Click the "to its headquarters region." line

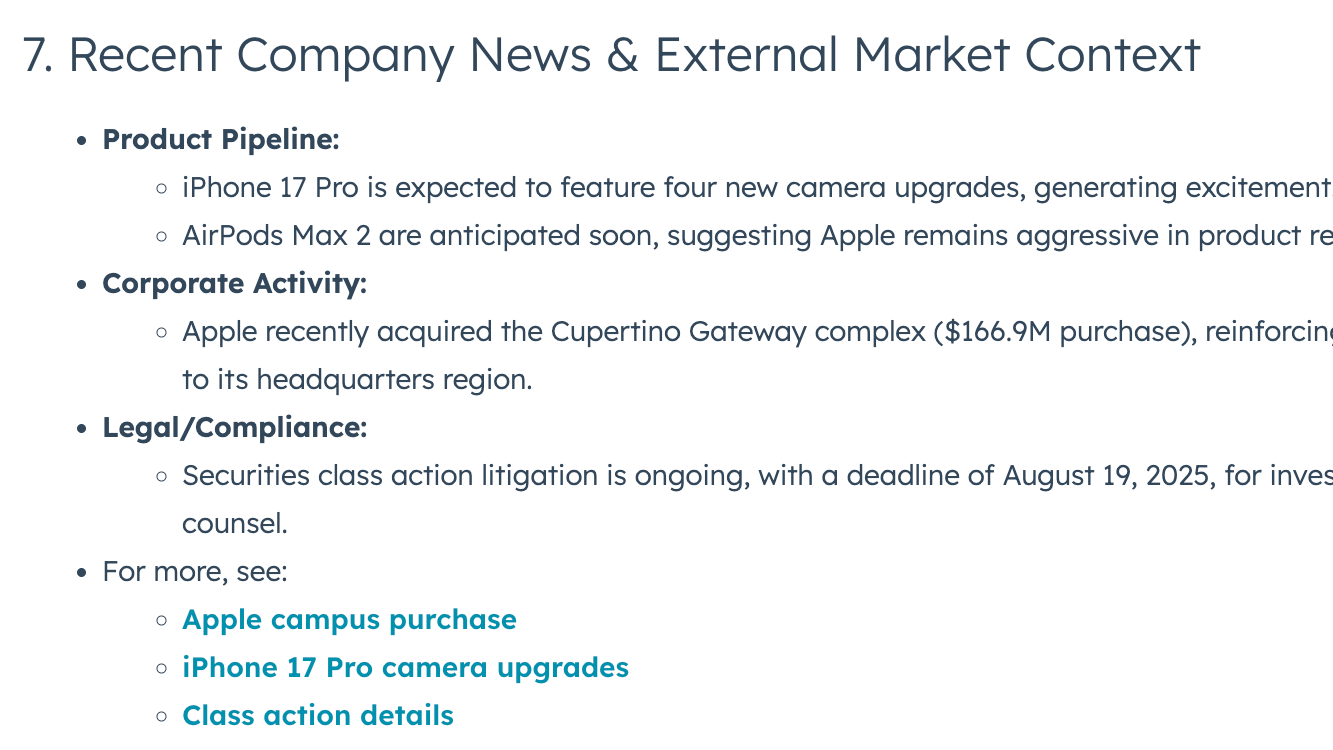pyautogui.click(x=357, y=380)
